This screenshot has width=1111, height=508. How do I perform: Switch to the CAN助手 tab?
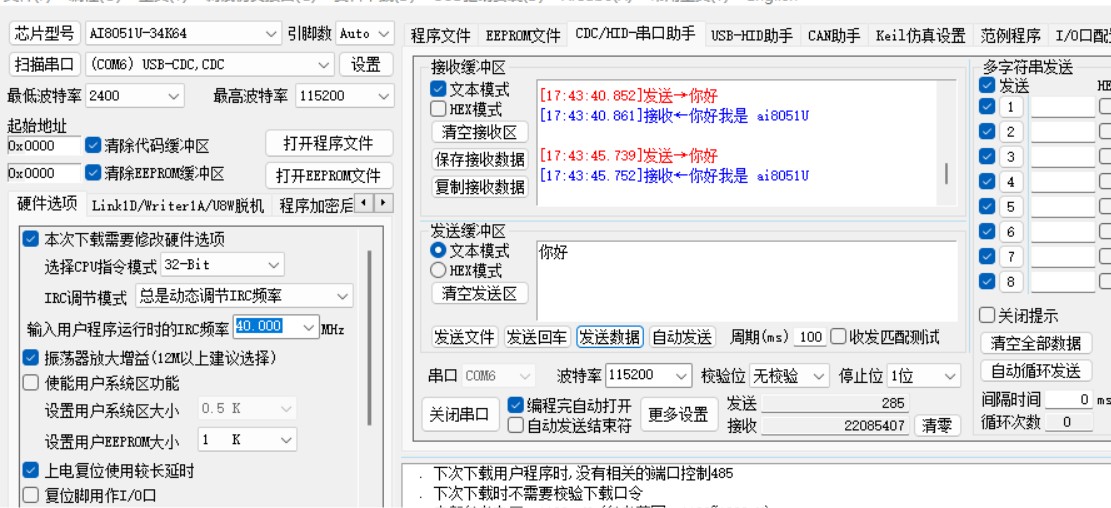pyautogui.click(x=834, y=35)
